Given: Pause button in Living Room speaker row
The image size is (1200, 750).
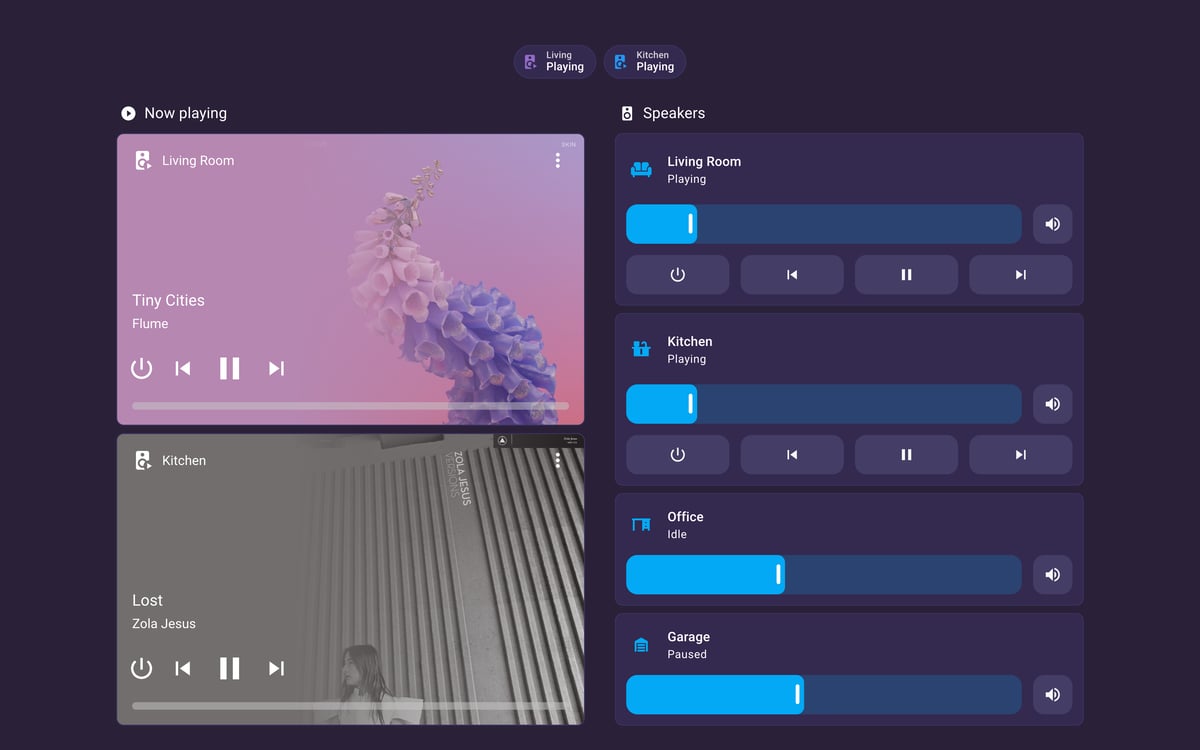Looking at the screenshot, I should (906, 275).
